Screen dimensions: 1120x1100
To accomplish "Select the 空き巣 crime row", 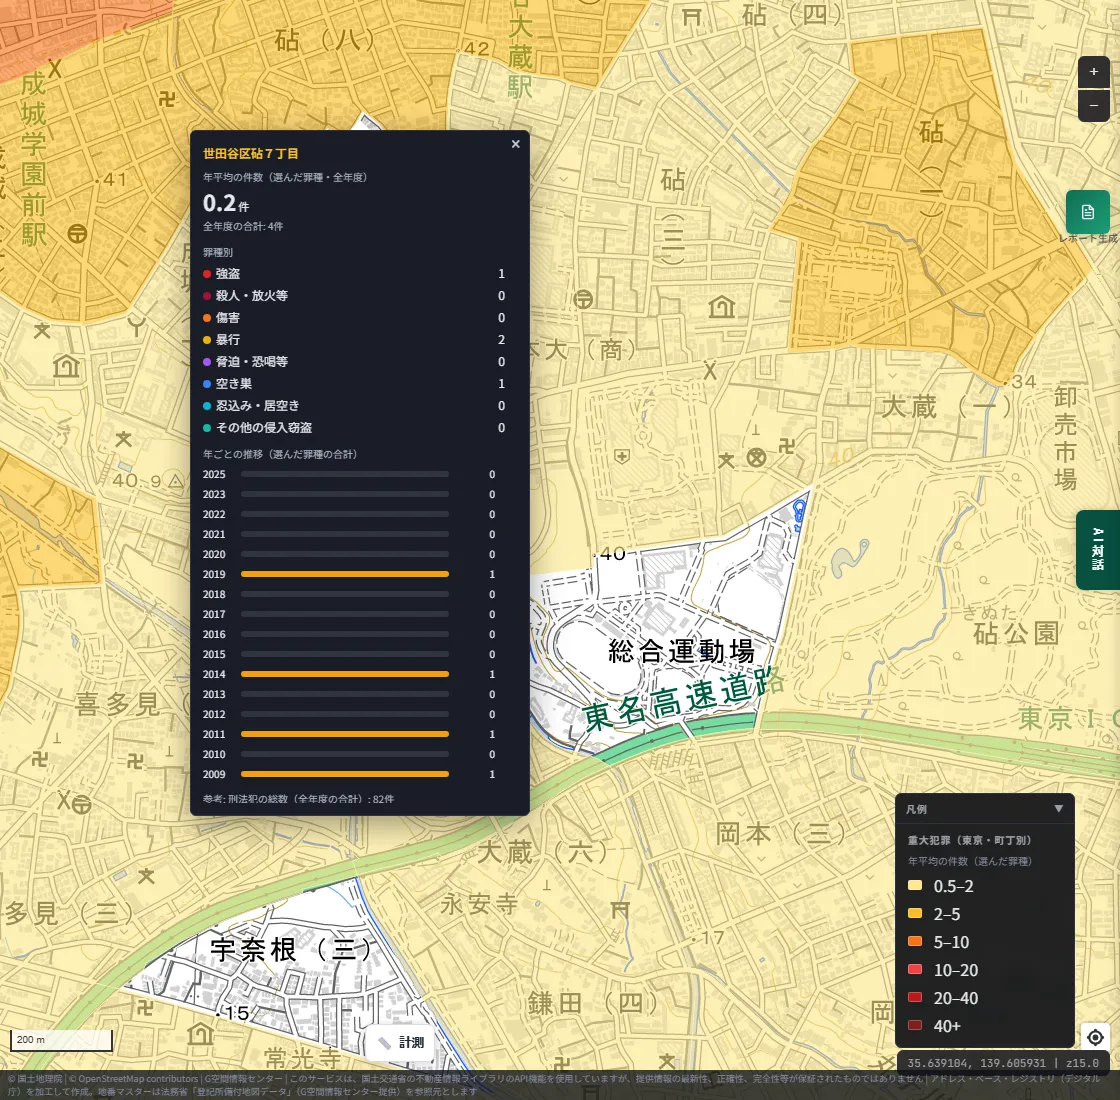I will (x=354, y=384).
